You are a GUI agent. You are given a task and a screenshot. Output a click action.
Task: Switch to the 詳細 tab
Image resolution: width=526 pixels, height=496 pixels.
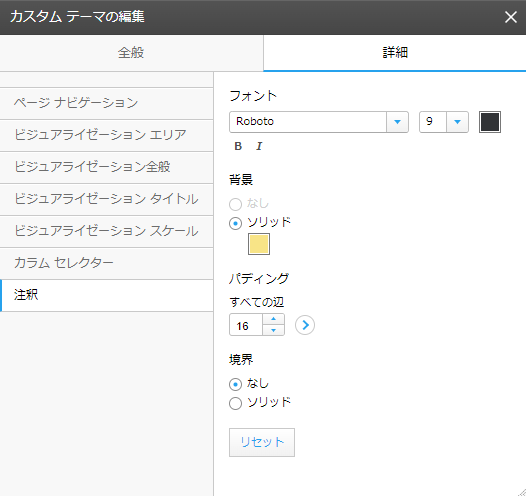395,53
